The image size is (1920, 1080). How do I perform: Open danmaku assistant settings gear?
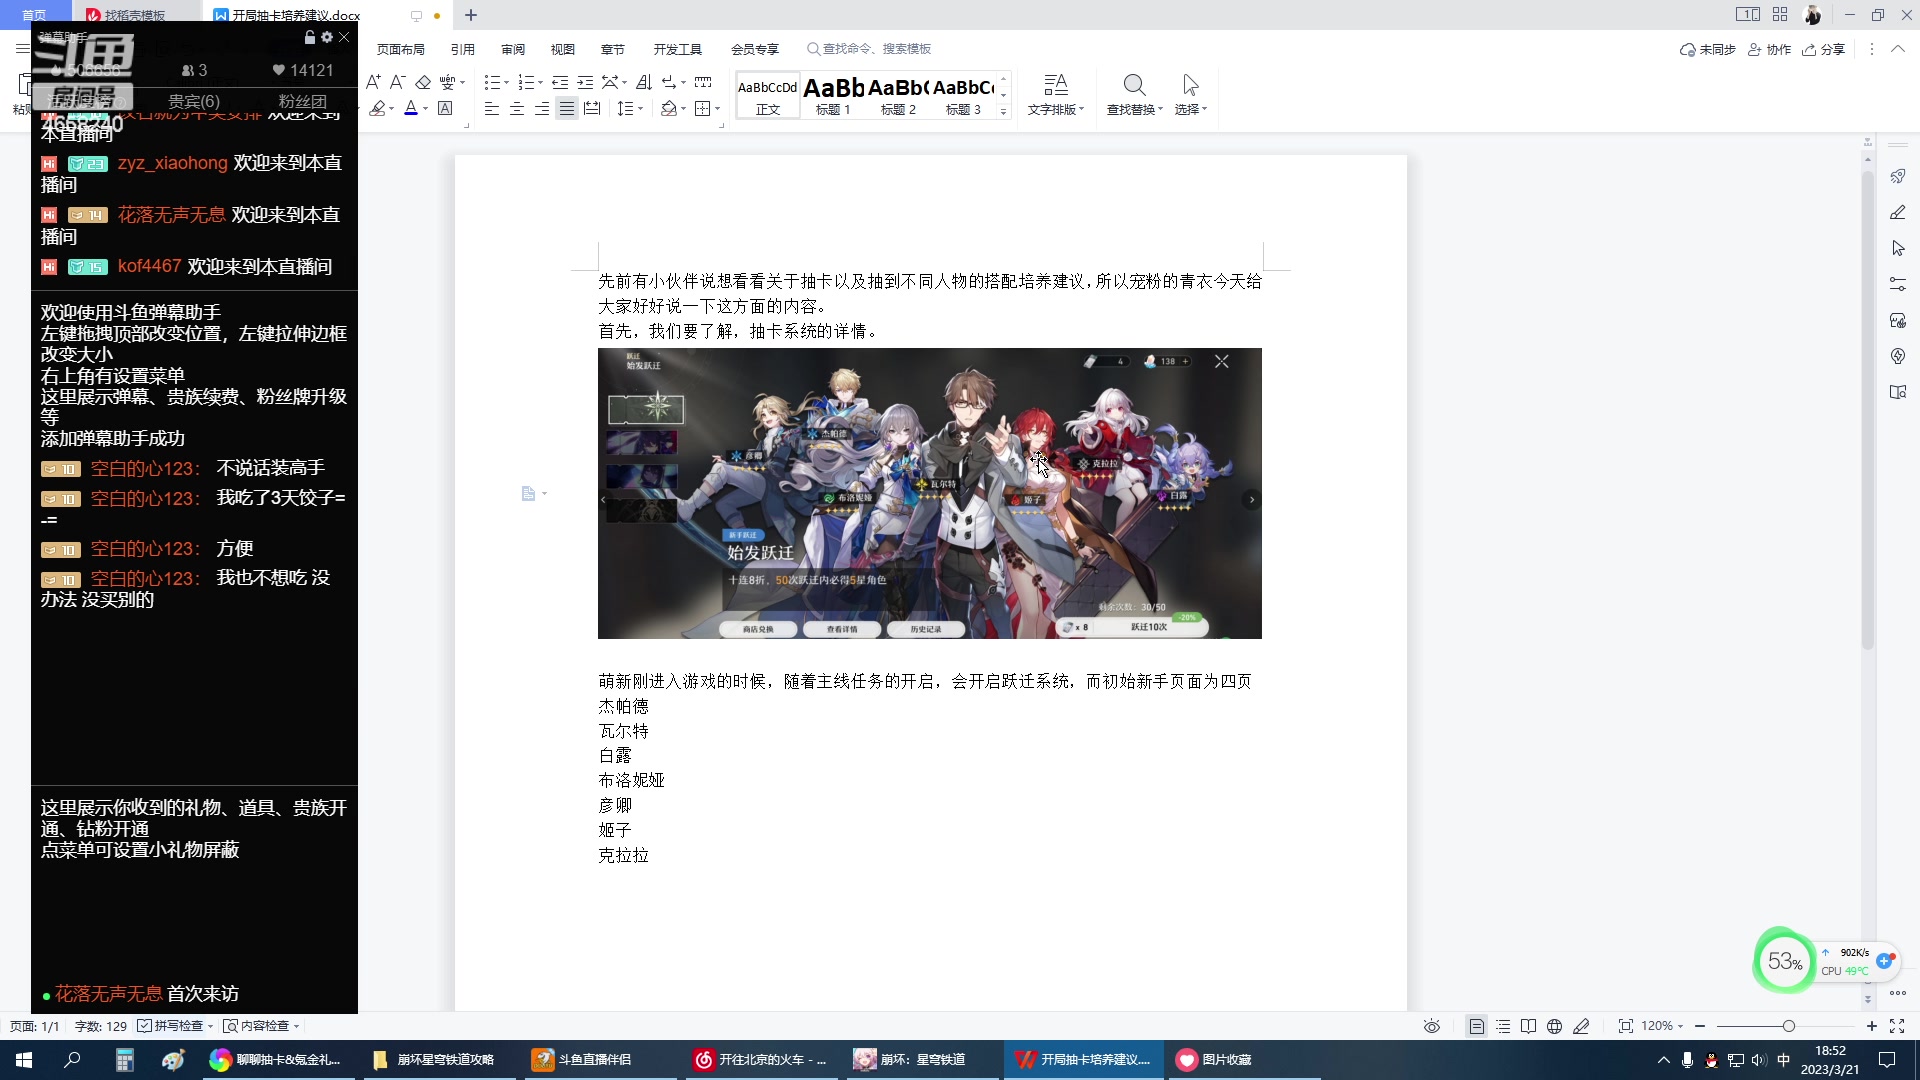point(327,37)
